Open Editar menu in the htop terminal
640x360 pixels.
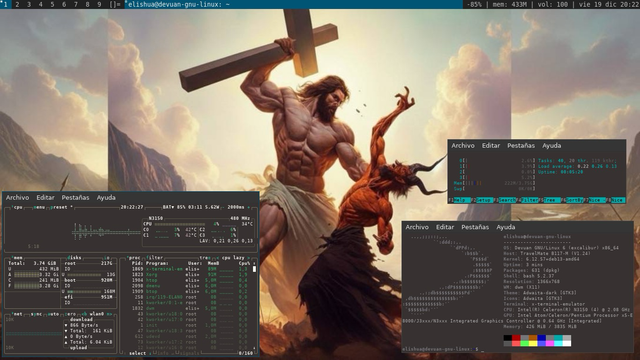pyautogui.click(x=491, y=146)
